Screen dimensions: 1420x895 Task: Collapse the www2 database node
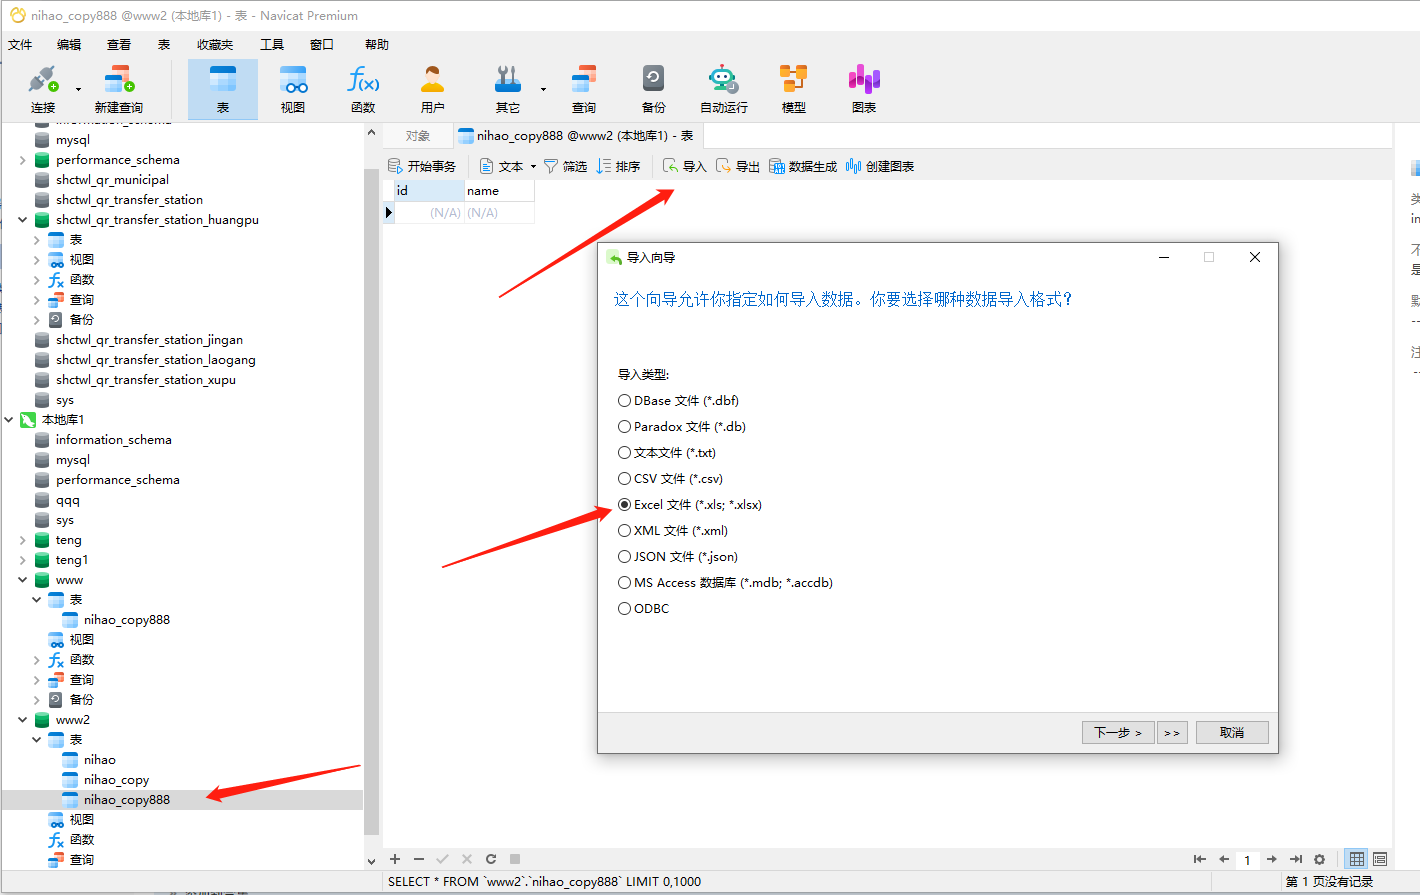pyautogui.click(x=23, y=720)
